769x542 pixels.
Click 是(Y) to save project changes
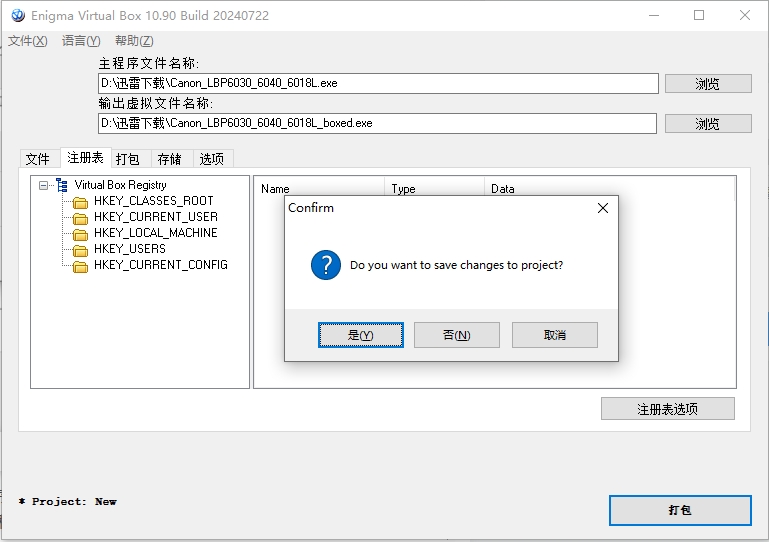pos(361,335)
